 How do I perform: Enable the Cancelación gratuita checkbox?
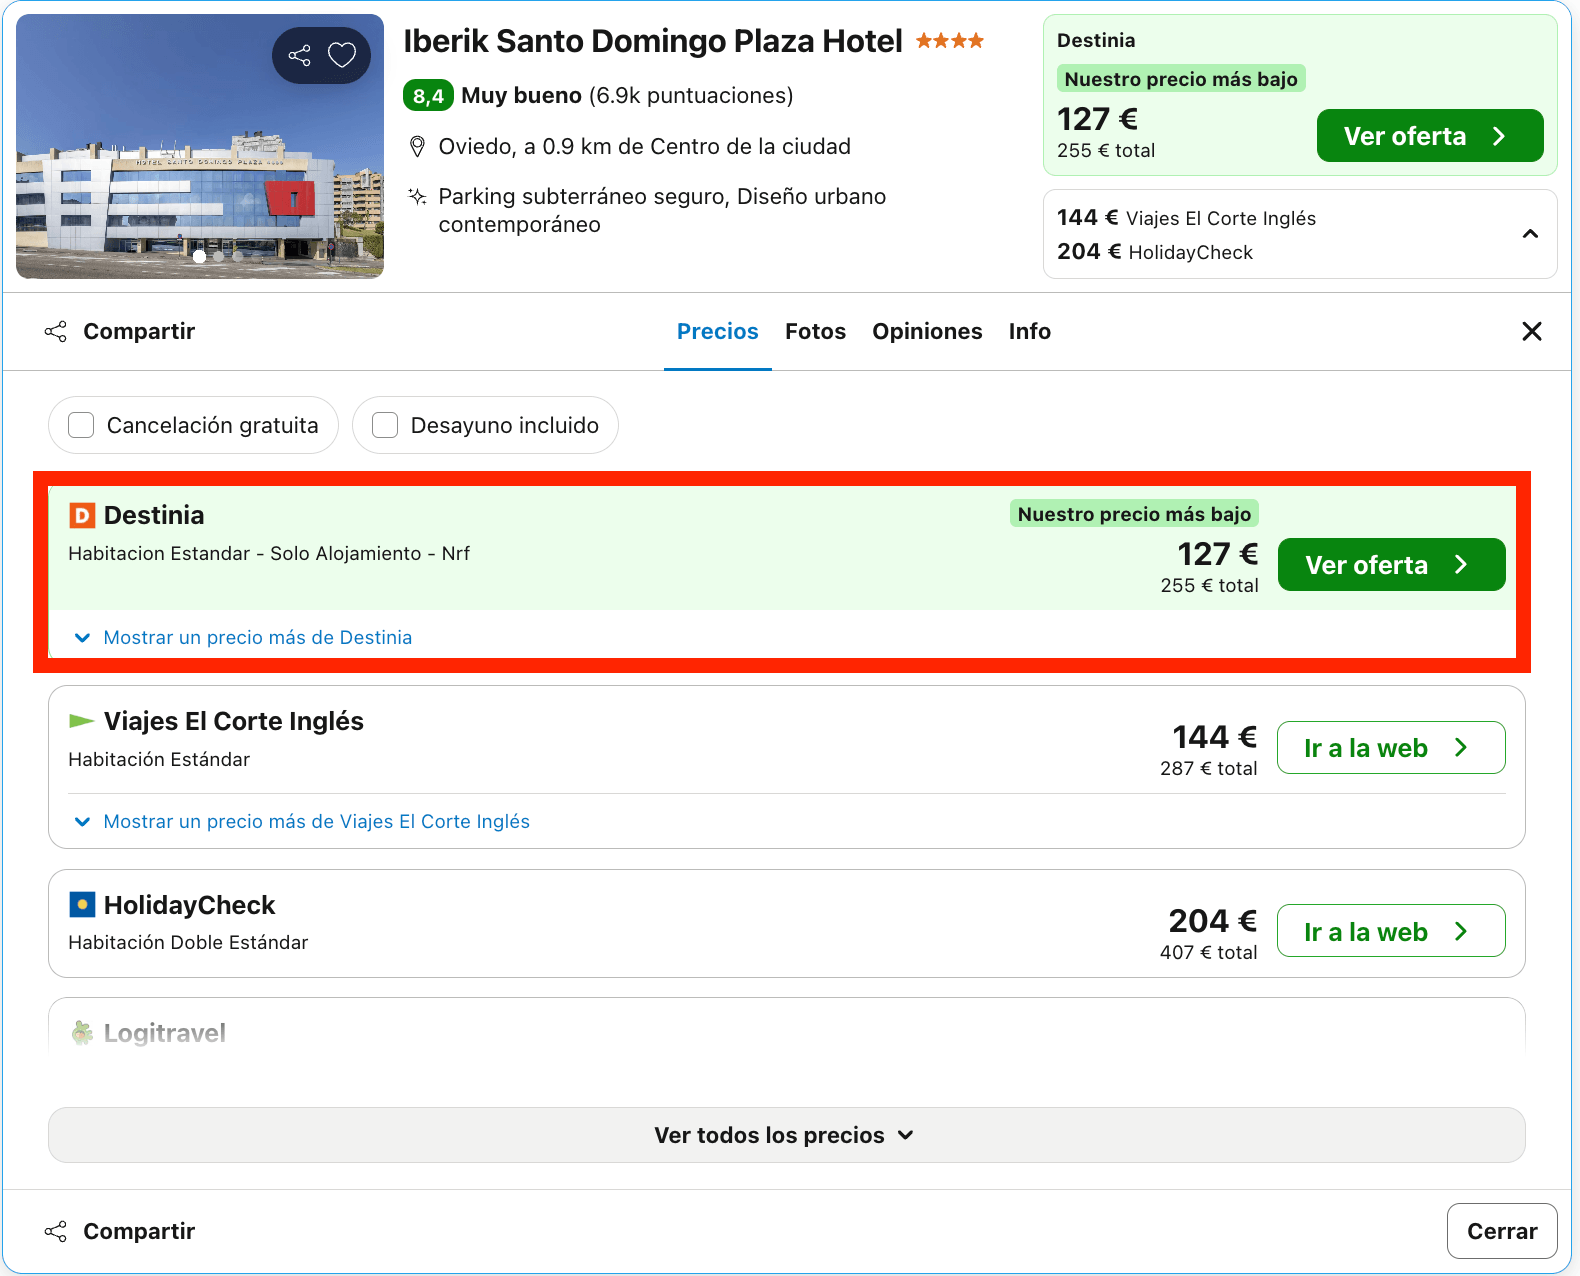[81, 425]
